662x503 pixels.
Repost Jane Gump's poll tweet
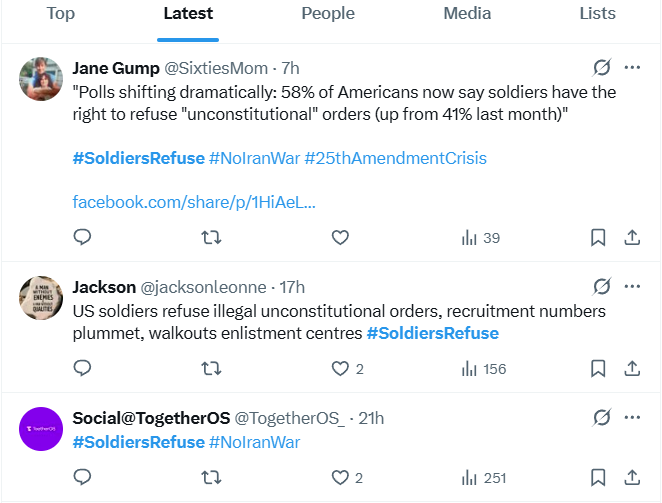click(211, 238)
